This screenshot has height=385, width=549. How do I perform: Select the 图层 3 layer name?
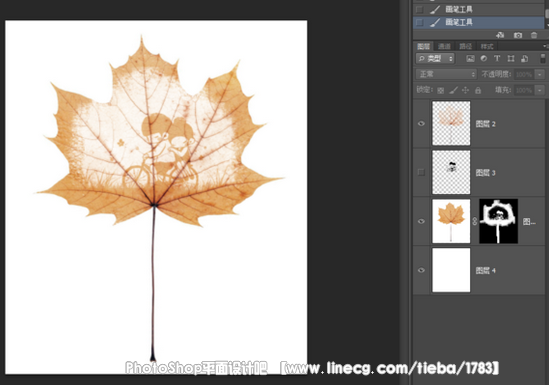click(486, 173)
